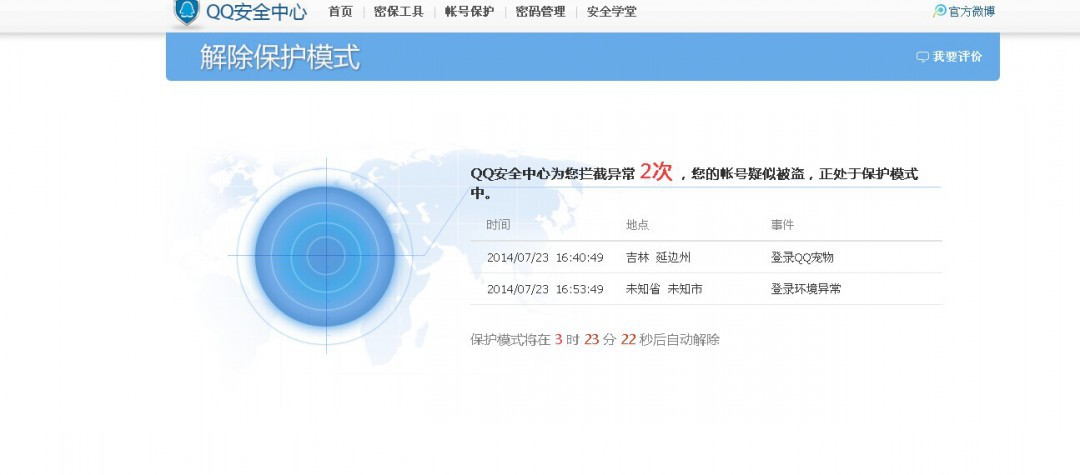Open the 首页 menu item
Screen dimensions: 1080x475
[340, 12]
